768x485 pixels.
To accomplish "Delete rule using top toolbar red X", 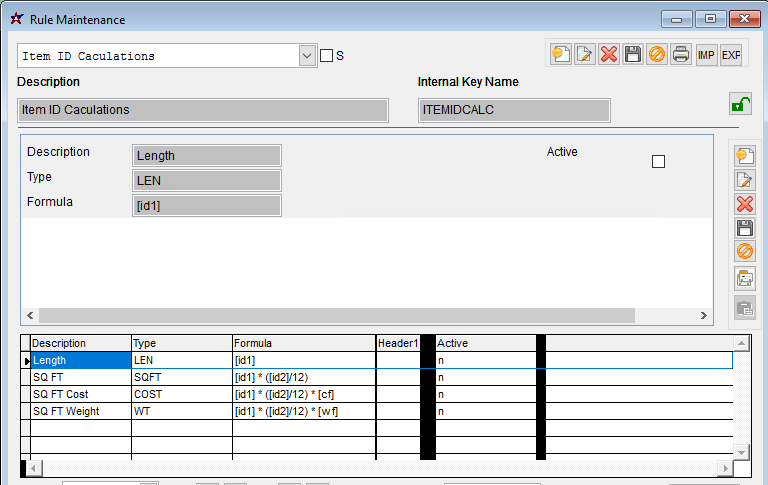I will pyautogui.click(x=609, y=55).
